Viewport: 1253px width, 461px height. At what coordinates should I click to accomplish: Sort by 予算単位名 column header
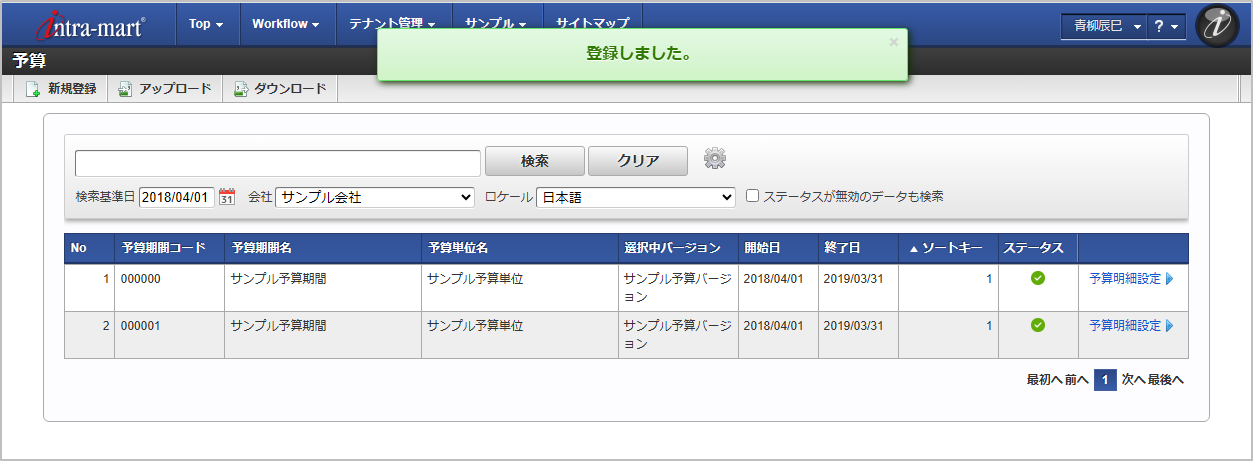tap(519, 248)
